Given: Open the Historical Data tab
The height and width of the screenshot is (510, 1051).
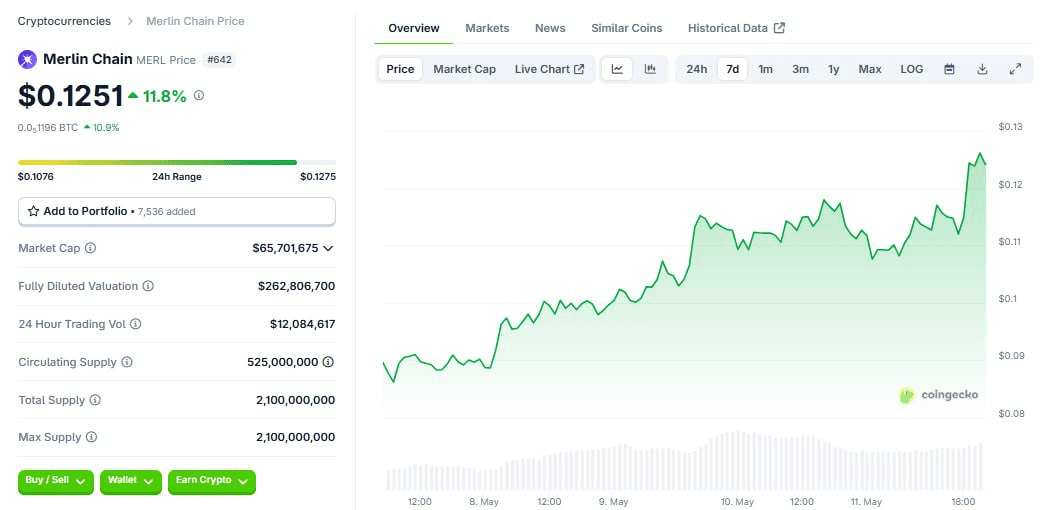Looking at the screenshot, I should (x=736, y=28).
